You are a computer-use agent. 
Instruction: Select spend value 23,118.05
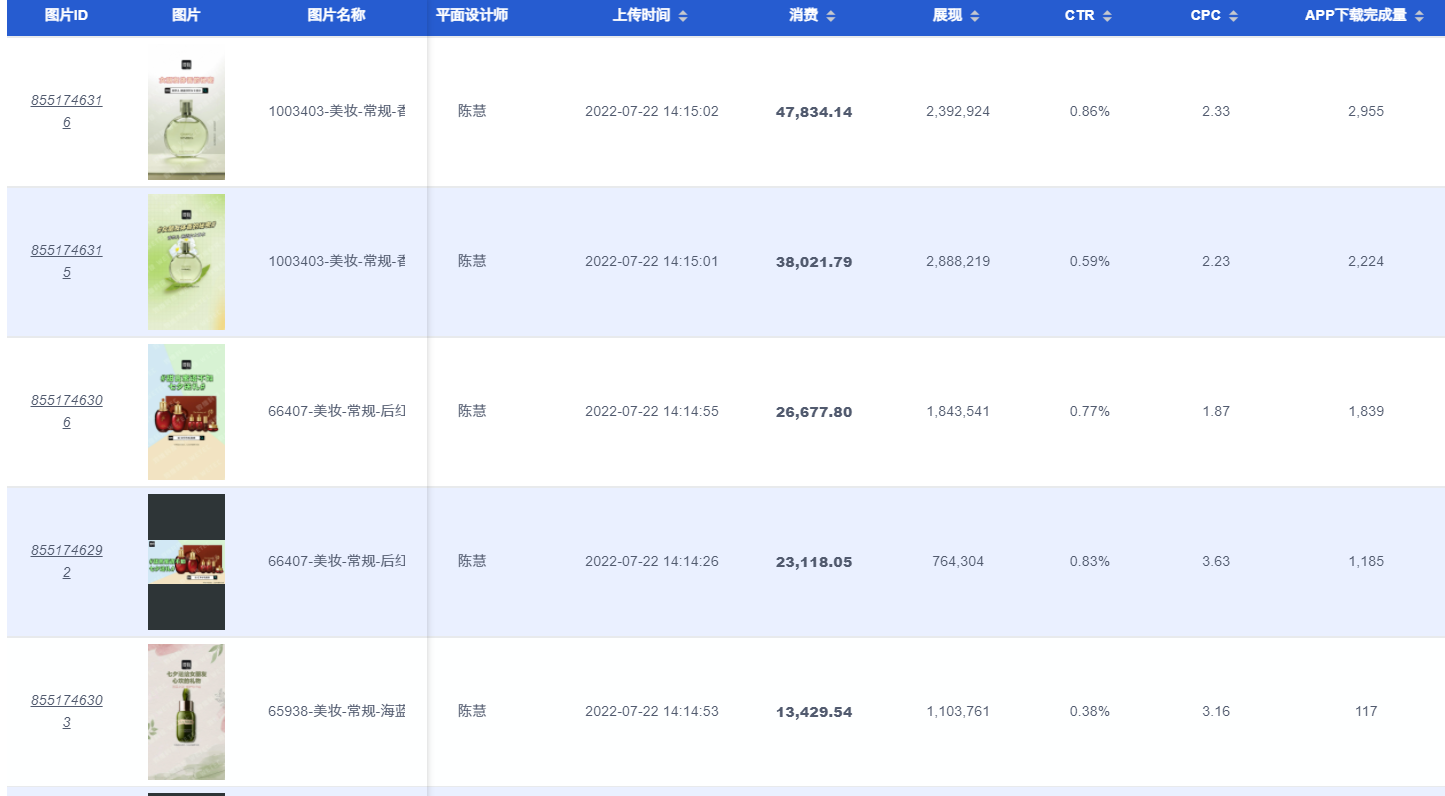(814, 562)
